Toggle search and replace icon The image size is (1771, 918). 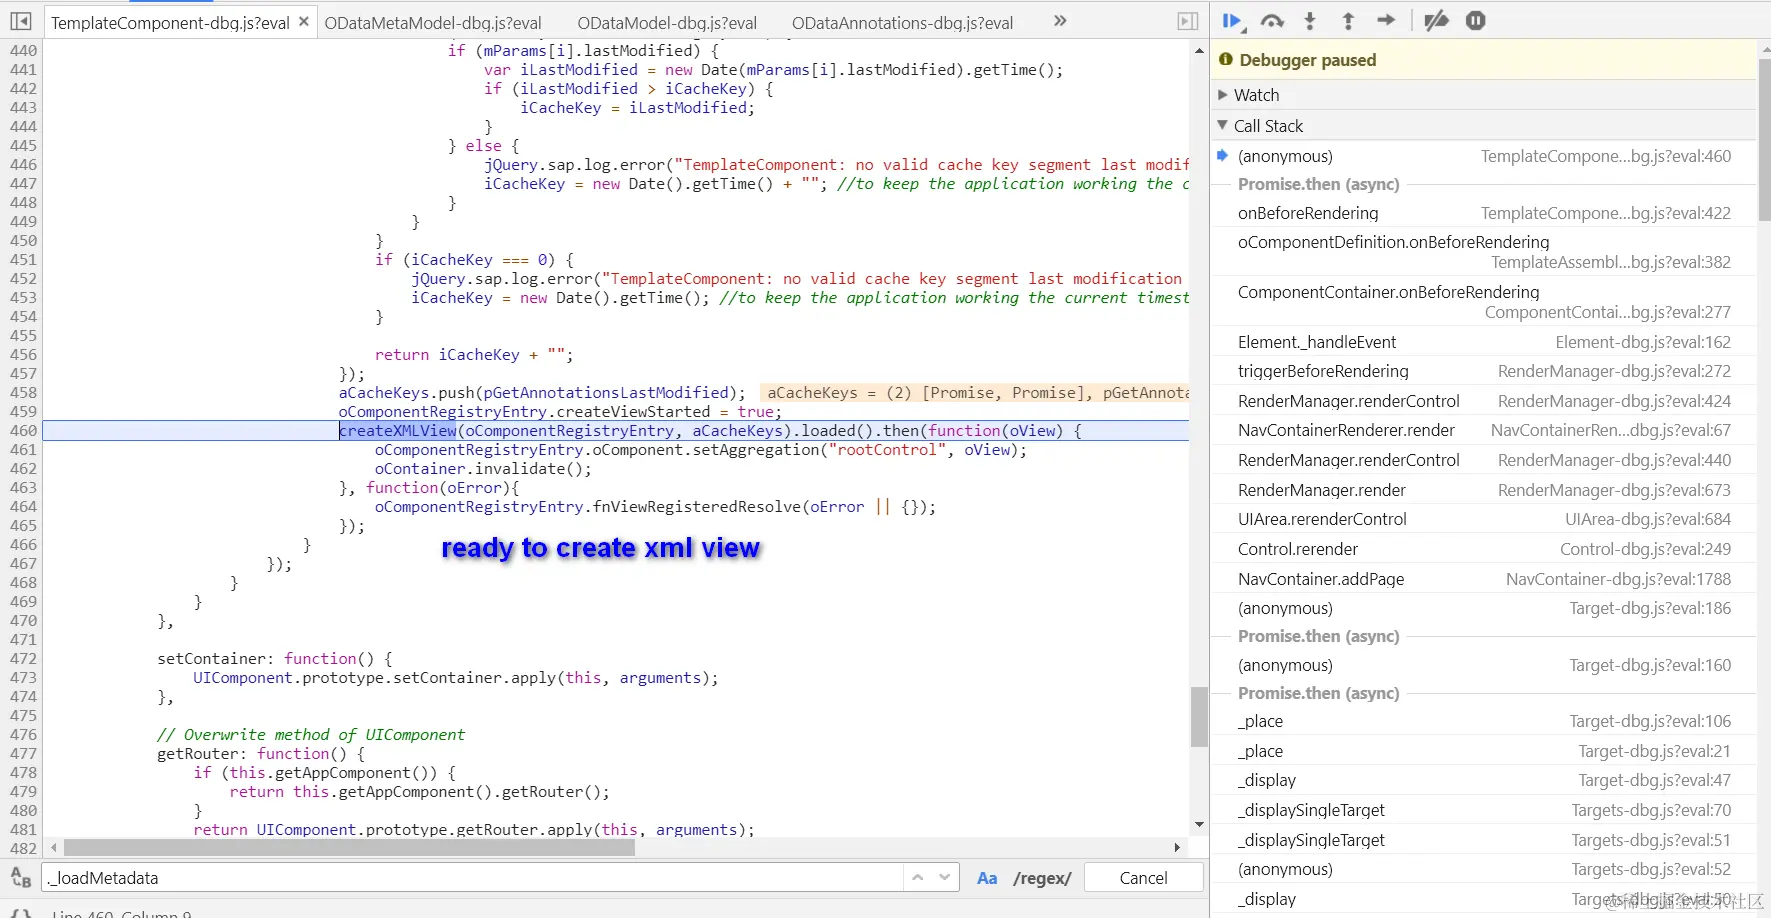pyautogui.click(x=21, y=877)
